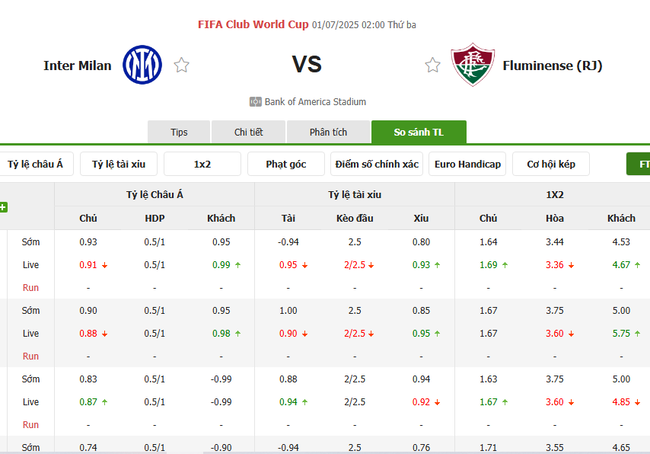Click the Tỷ lệ tài xỉu button
650x454 pixels.
pos(119,164)
